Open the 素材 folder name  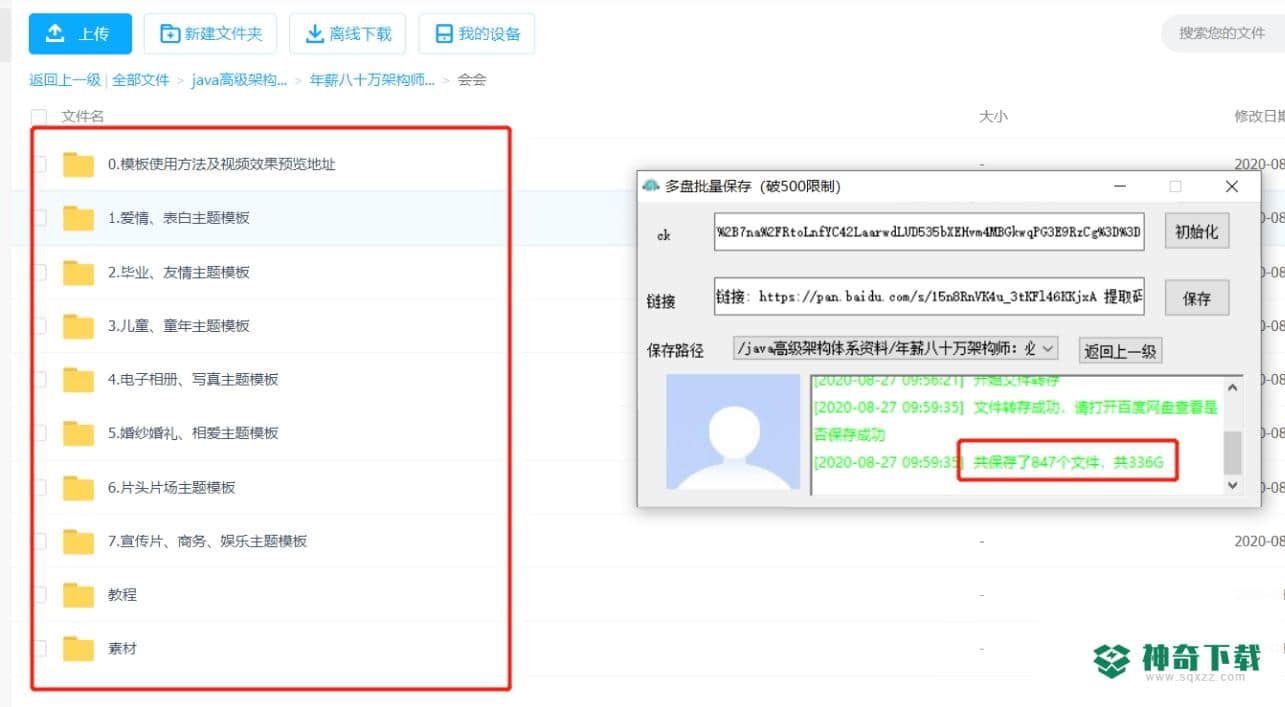pos(122,649)
